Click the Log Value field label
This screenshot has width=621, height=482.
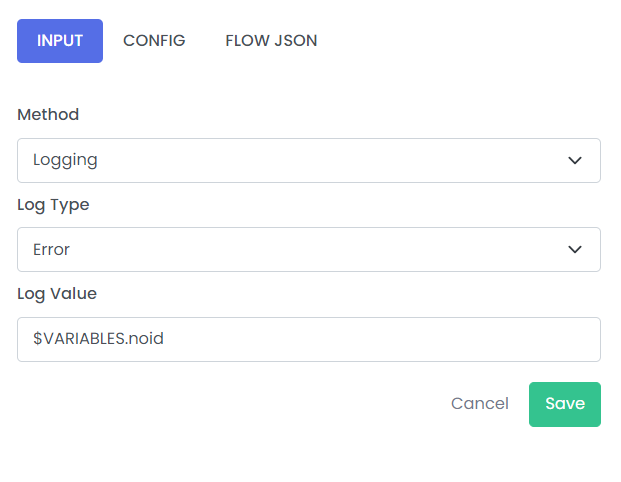click(57, 294)
